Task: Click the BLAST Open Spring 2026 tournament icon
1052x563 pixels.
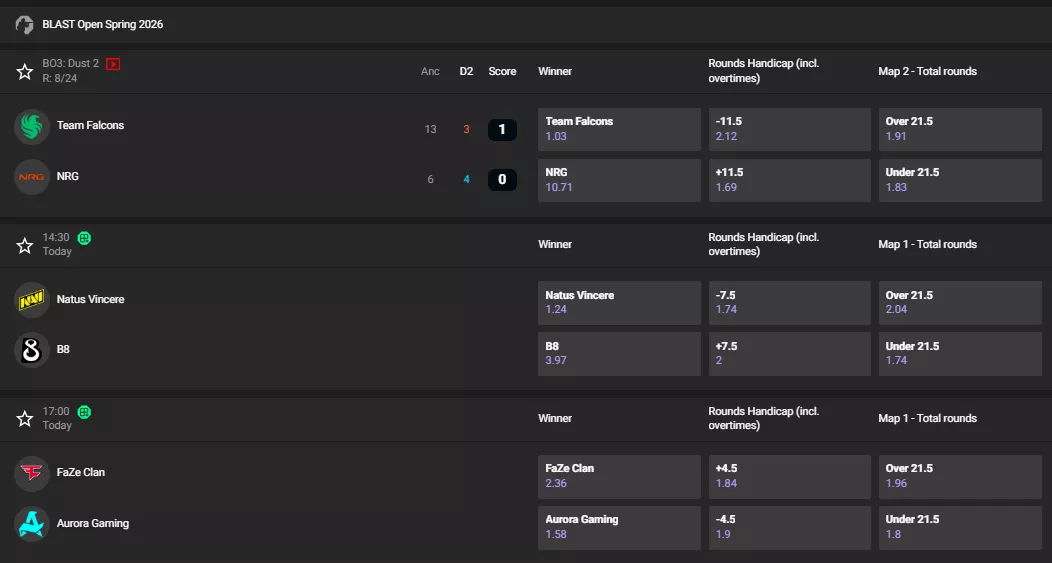Action: coord(25,24)
